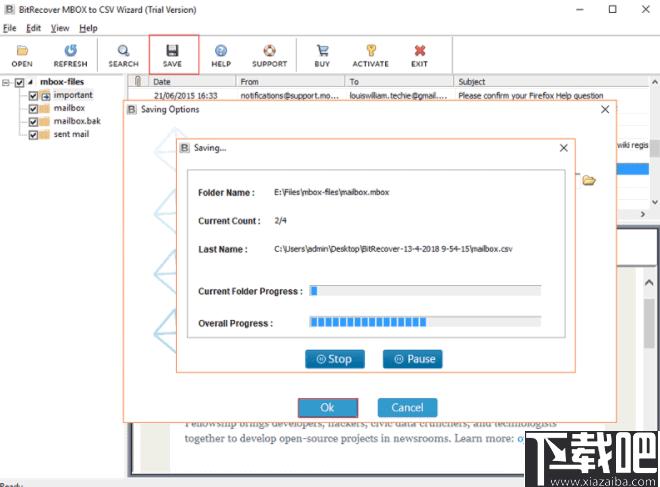Uncheck the mailbox folder checkbox
The height and width of the screenshot is (487, 660).
33,109
